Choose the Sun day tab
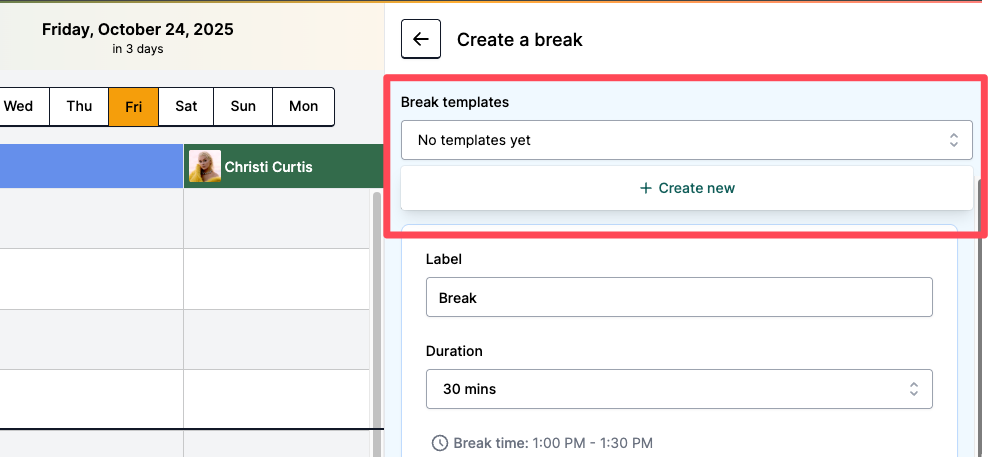The width and height of the screenshot is (988, 457). [243, 106]
